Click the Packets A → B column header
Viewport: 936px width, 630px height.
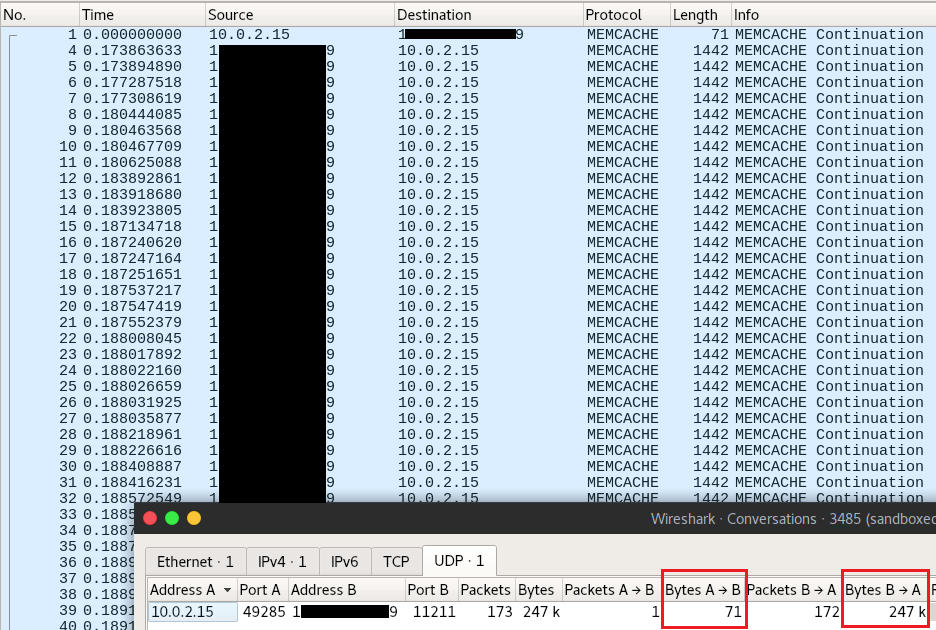(612, 590)
